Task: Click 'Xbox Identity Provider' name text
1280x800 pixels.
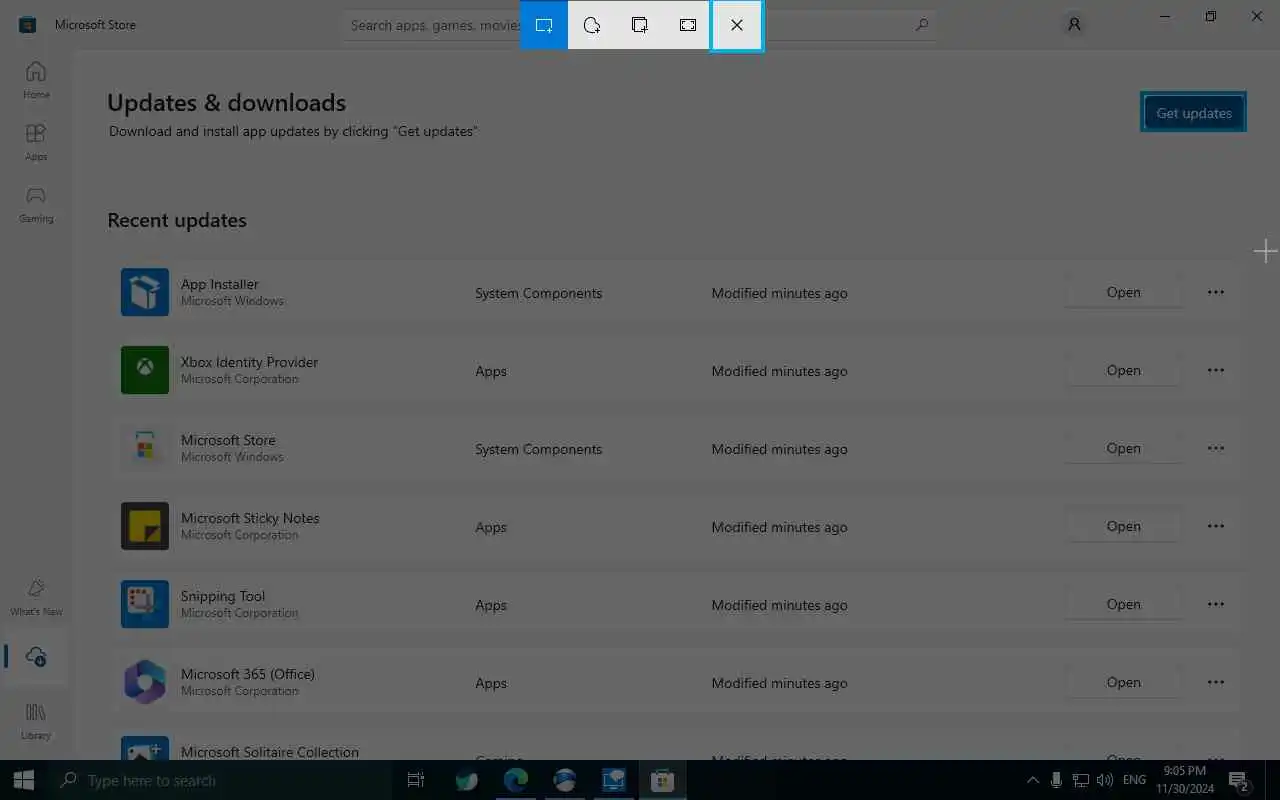Action: tap(250, 362)
